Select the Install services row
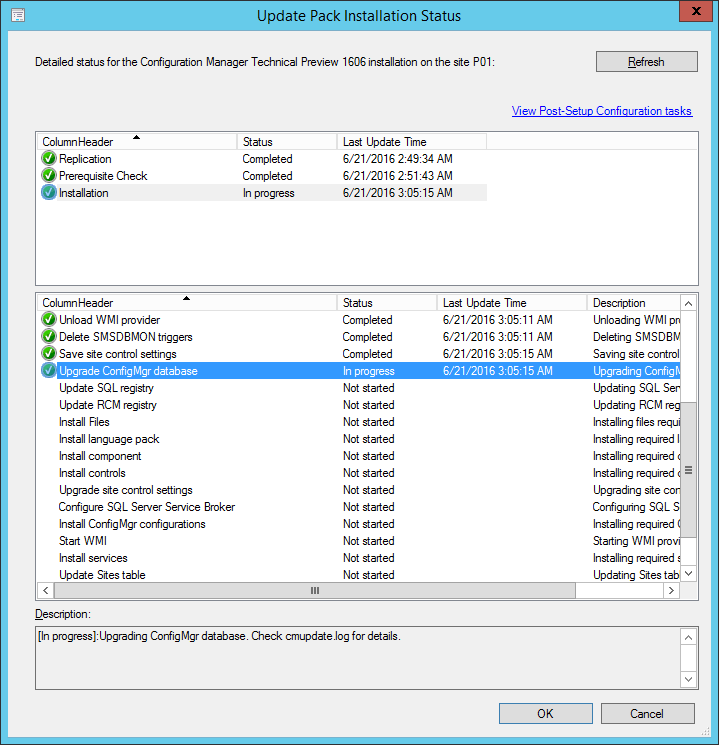719x745 pixels. pos(359,558)
